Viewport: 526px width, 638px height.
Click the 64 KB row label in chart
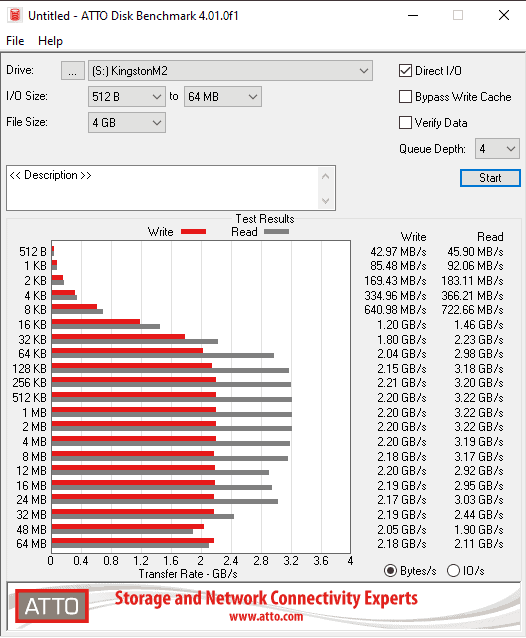tap(33, 354)
